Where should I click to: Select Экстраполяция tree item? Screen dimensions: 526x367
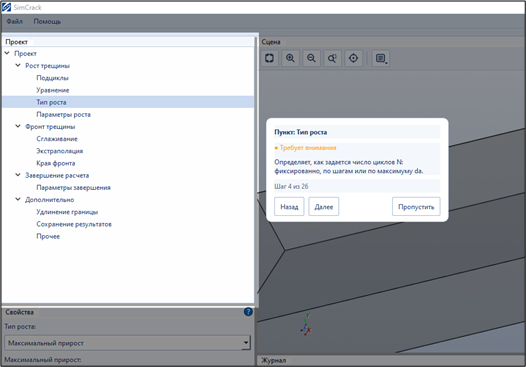click(x=59, y=151)
